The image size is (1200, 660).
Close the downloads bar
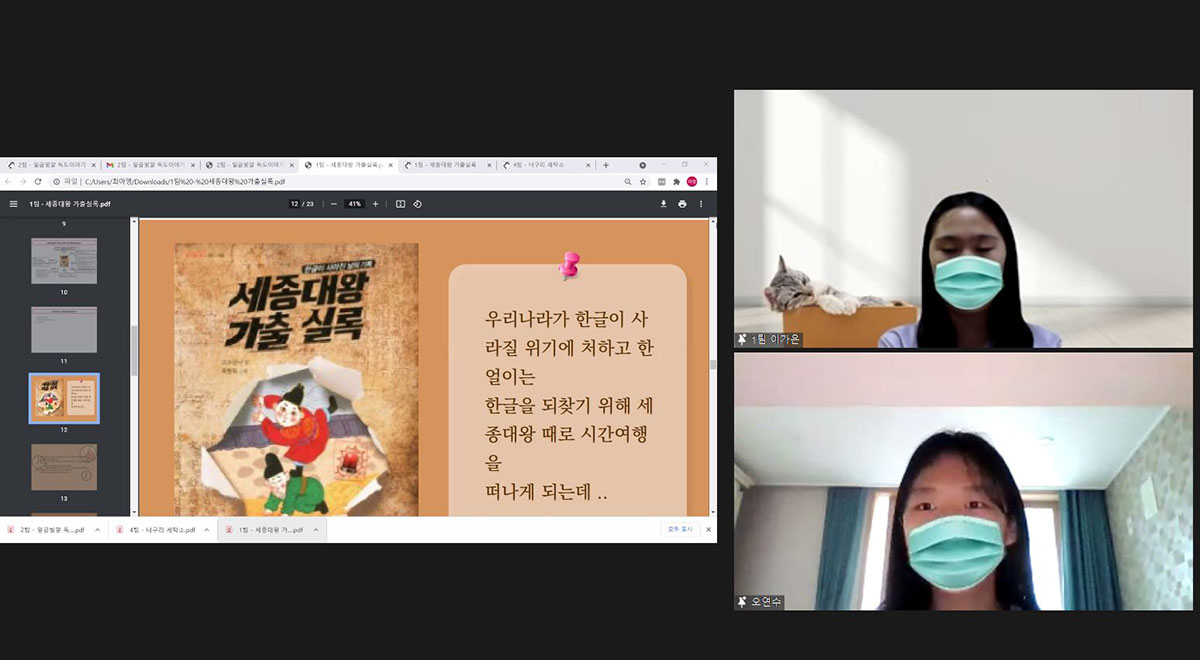[x=708, y=530]
